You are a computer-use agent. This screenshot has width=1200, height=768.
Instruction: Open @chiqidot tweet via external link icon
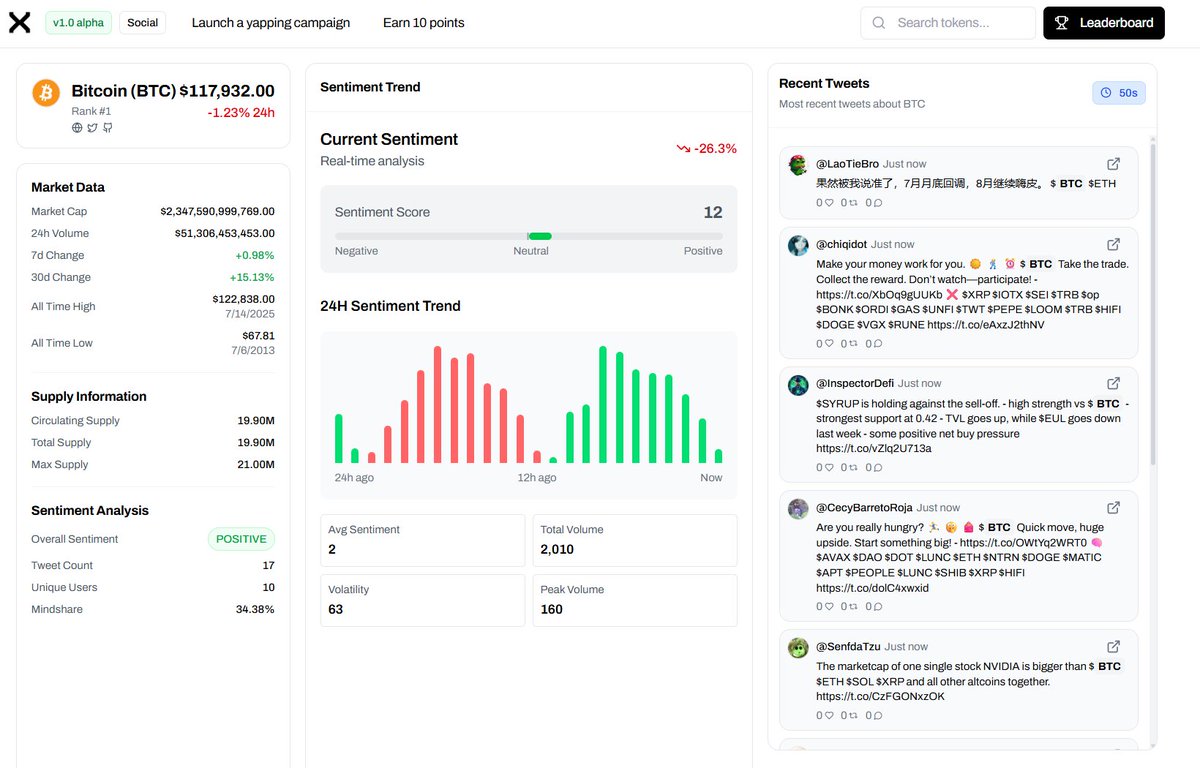tap(1113, 244)
